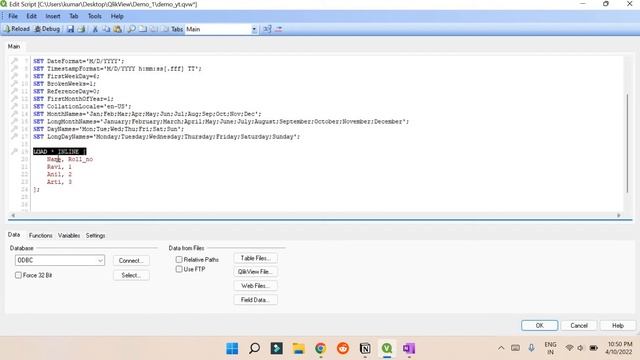Open the Help menu
Screen dimensions: 640x360
click(117, 16)
